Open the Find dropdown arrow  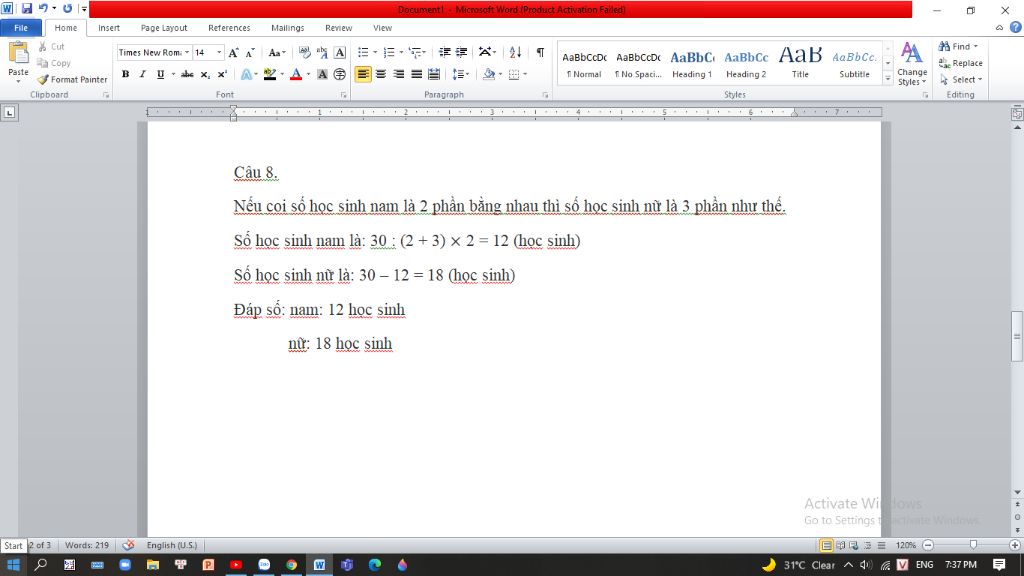click(x=976, y=46)
